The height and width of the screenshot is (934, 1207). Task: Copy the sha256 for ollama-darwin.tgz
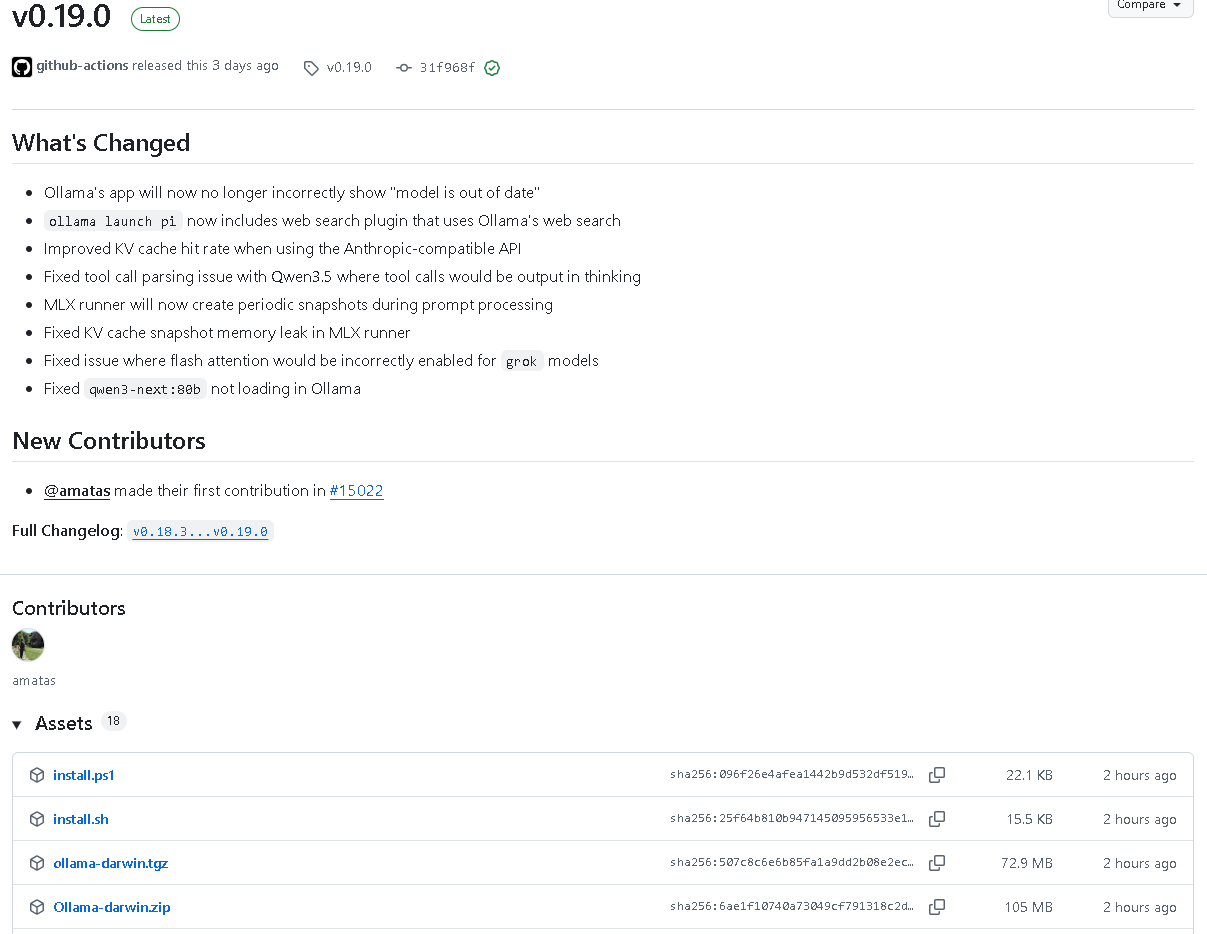pyautogui.click(x=937, y=863)
